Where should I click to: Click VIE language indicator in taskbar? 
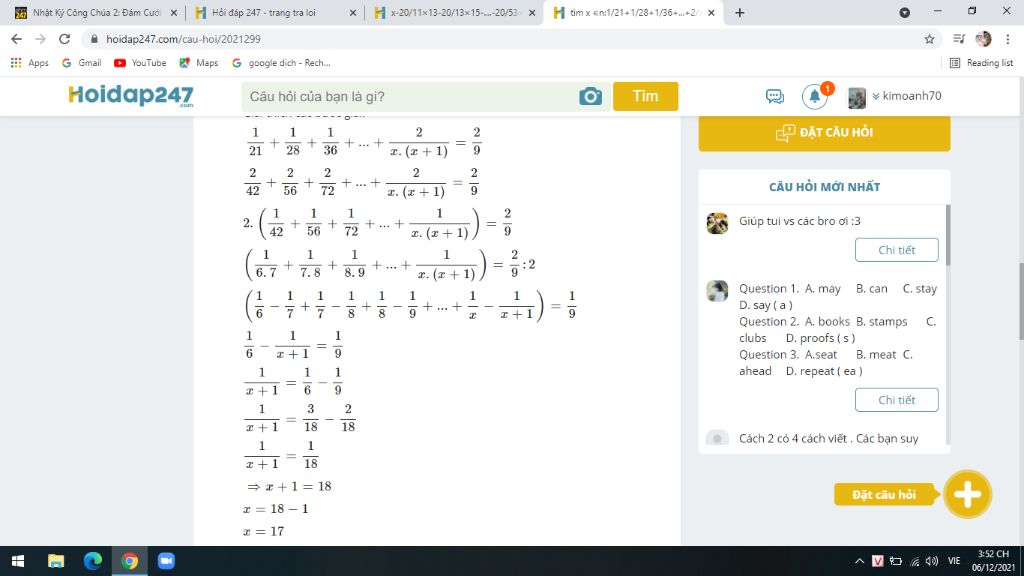coord(954,561)
